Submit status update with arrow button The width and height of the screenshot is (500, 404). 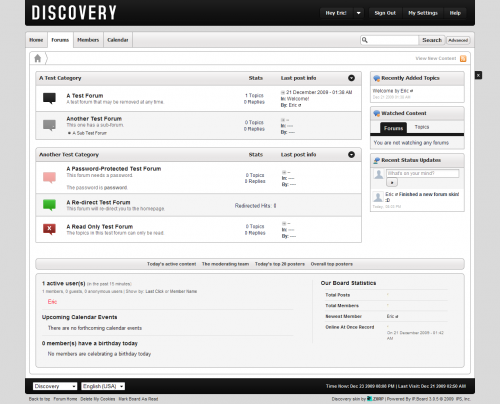[392, 182]
